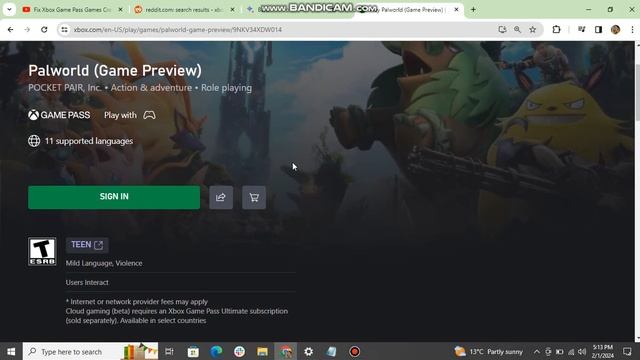The width and height of the screenshot is (640, 360).
Task: Click the Type here to search box
Action: click(90, 351)
